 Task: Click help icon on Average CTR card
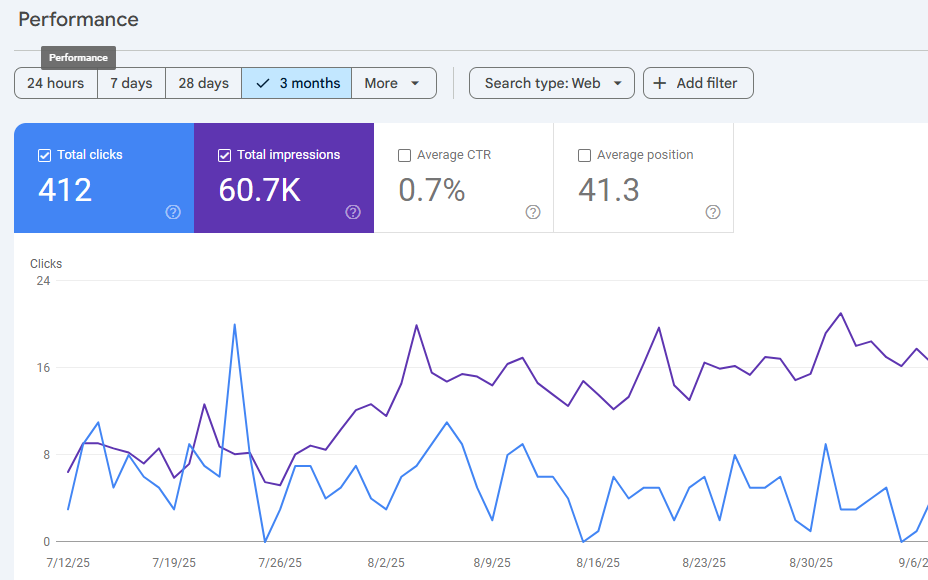click(533, 212)
